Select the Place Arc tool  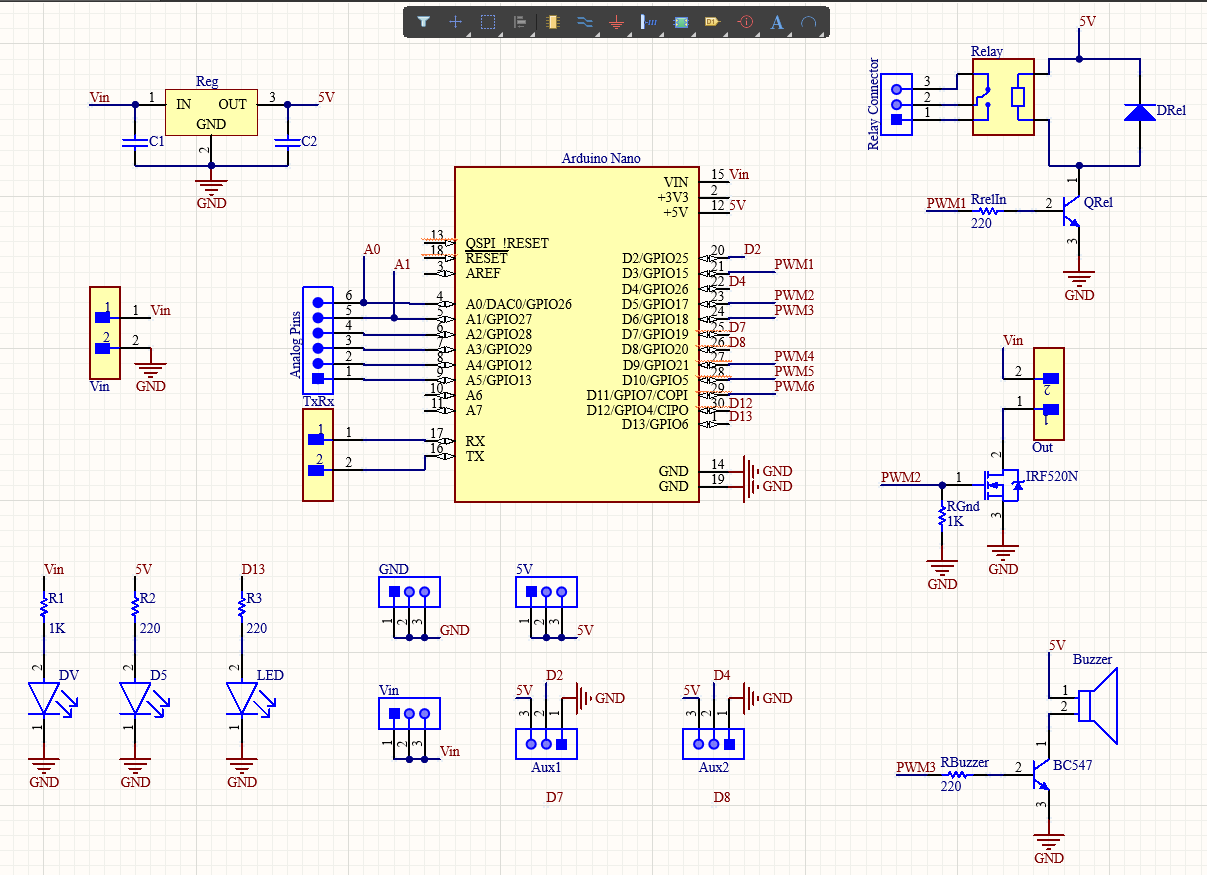pyautogui.click(x=809, y=21)
